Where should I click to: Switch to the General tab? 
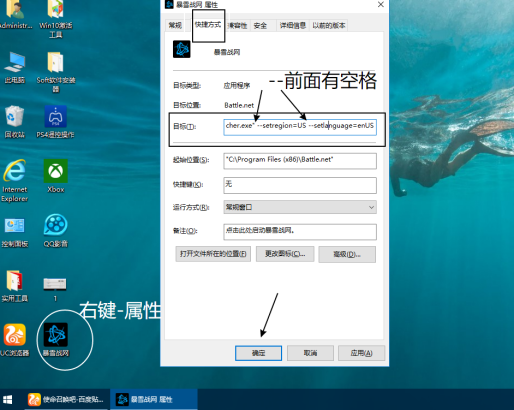click(x=175, y=25)
